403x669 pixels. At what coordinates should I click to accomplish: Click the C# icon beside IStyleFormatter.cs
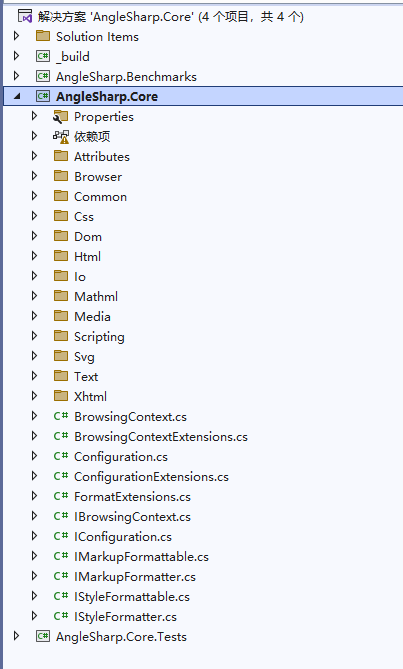[61, 616]
